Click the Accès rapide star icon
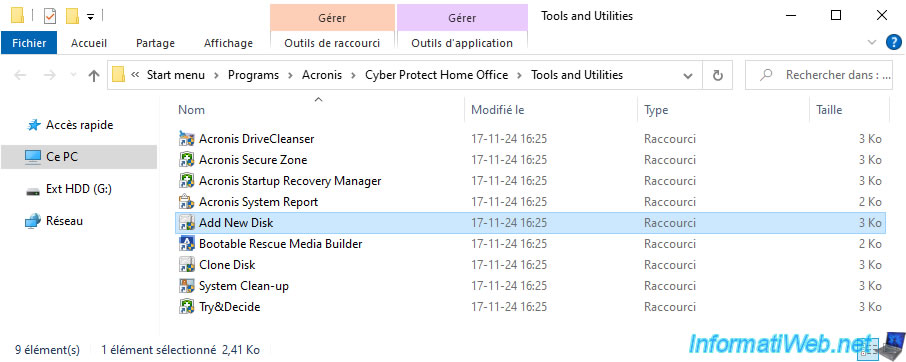This screenshot has width=906, height=362. [34, 125]
